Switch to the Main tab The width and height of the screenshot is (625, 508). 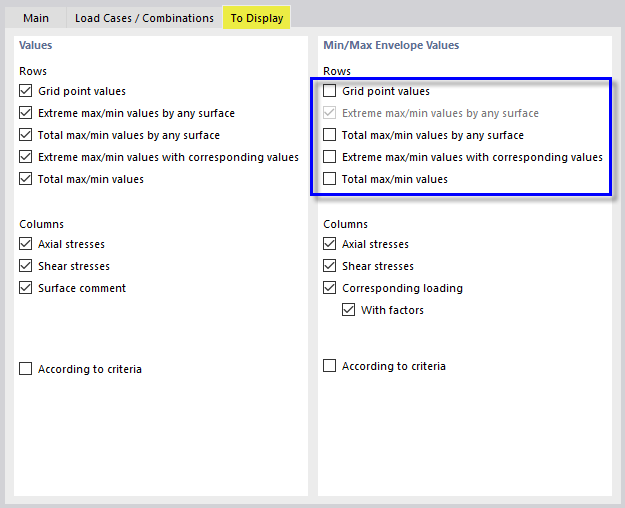point(36,18)
